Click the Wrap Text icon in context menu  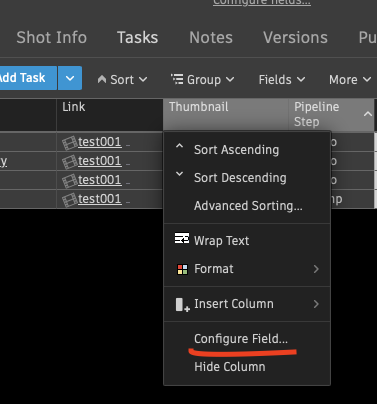pos(182,239)
